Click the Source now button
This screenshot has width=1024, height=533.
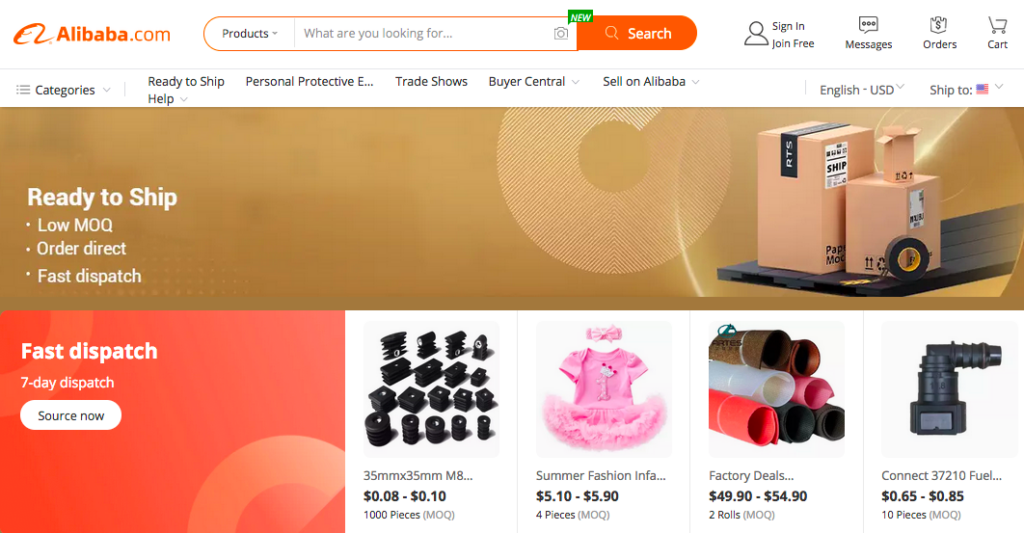click(71, 416)
